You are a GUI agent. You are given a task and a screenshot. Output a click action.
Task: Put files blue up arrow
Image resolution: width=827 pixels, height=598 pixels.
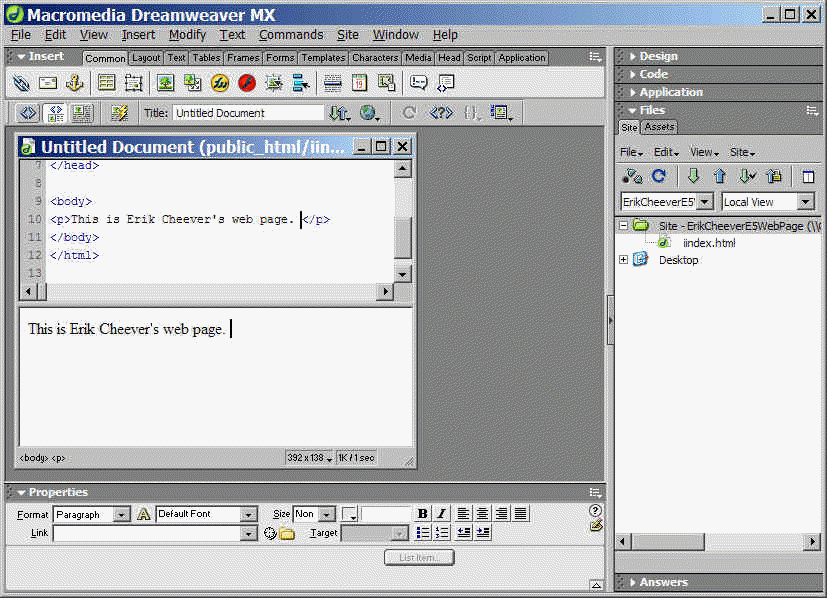[720, 176]
